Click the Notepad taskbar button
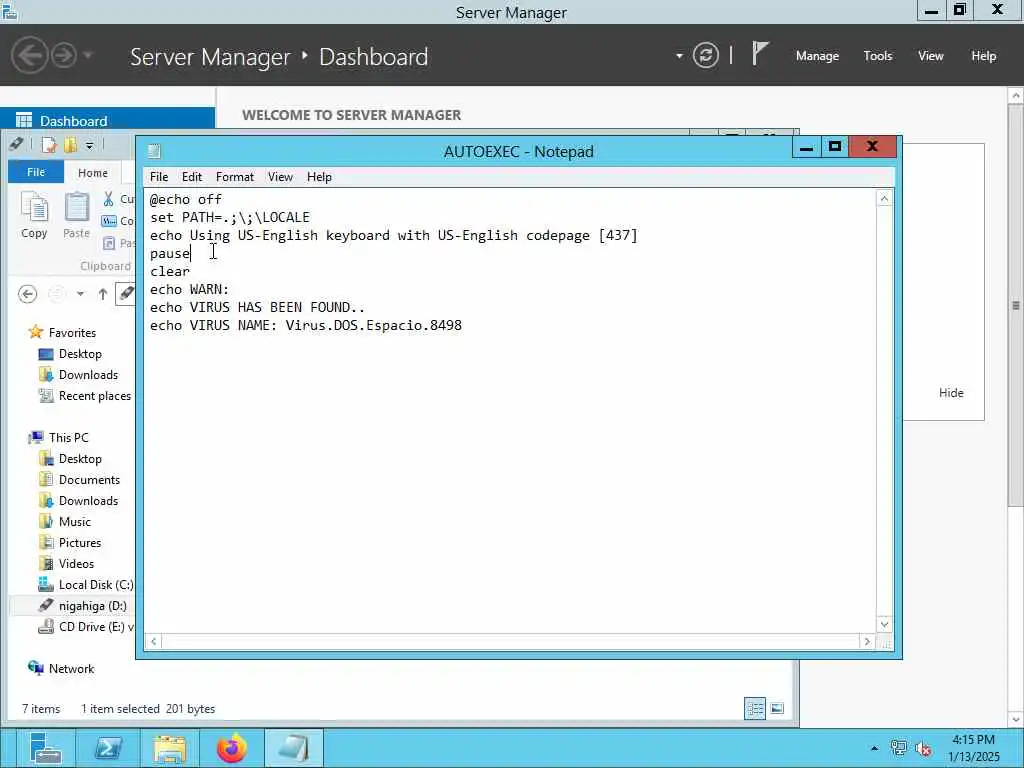Image resolution: width=1024 pixels, height=768 pixels. tap(294, 748)
